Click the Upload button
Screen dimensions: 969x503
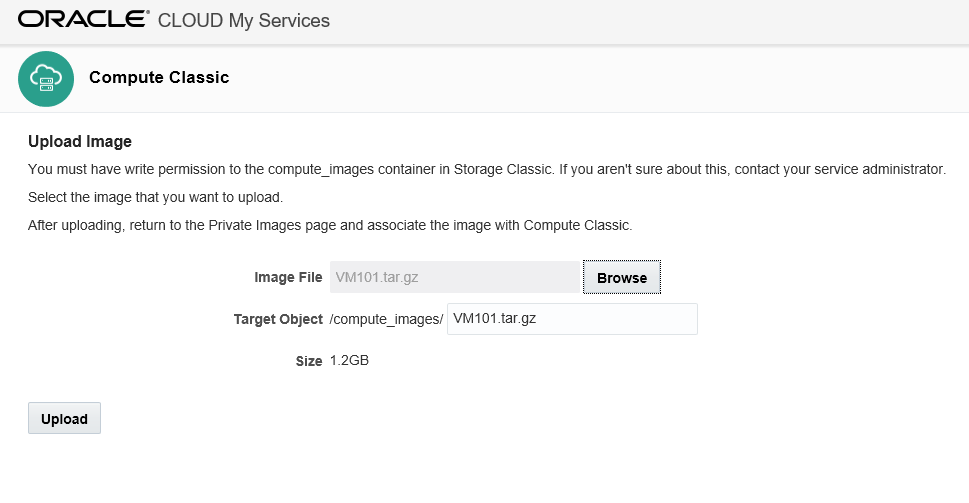64,418
